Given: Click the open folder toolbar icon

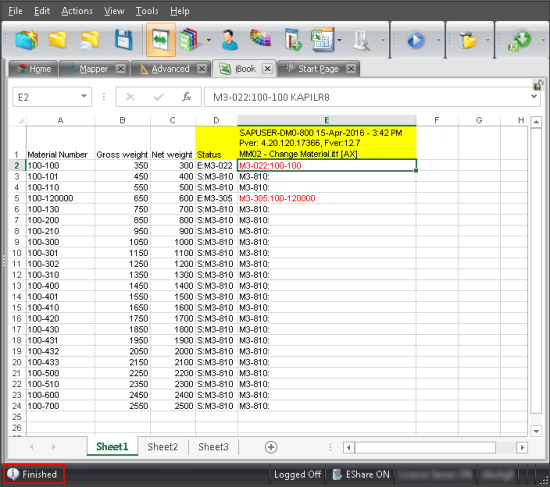Looking at the screenshot, I should point(58,40).
